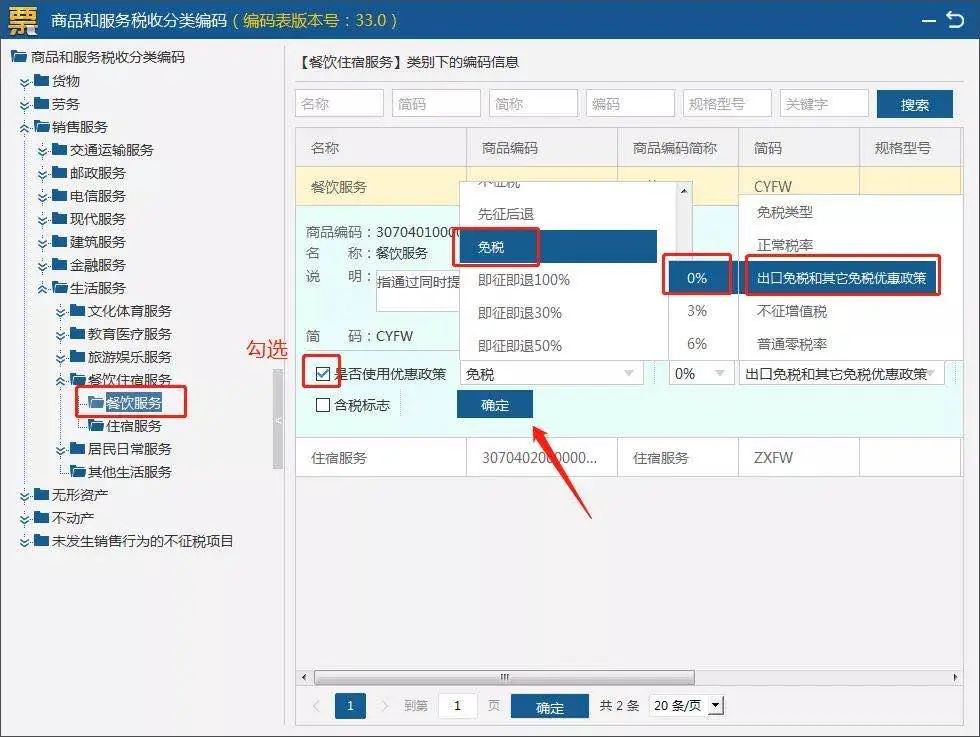The width and height of the screenshot is (980, 737).
Task: Click the 规格型号 search input field
Action: tap(728, 103)
